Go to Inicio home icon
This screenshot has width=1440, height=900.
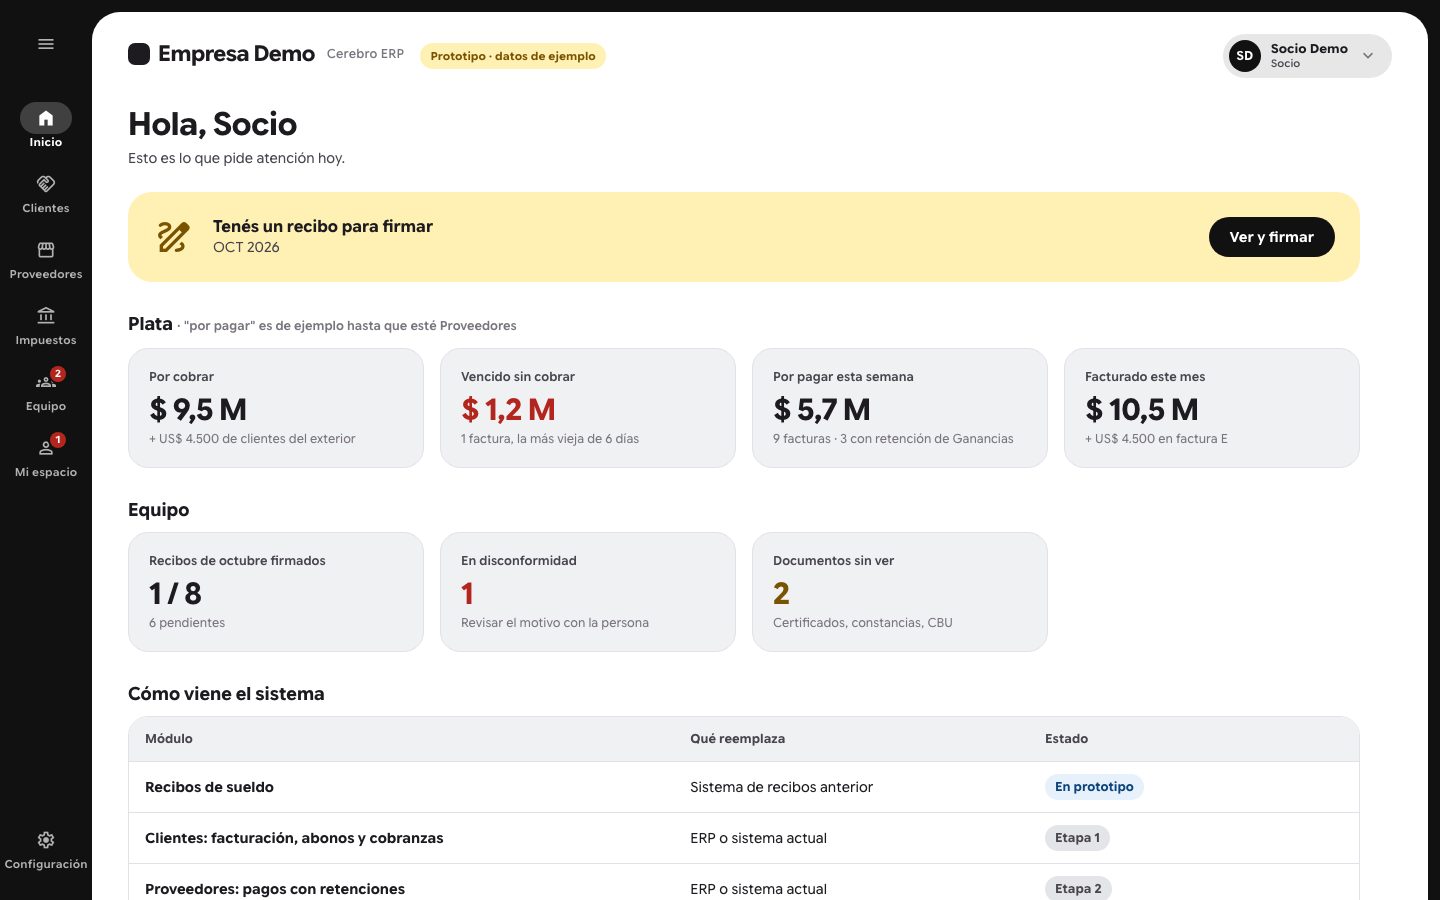(x=46, y=118)
